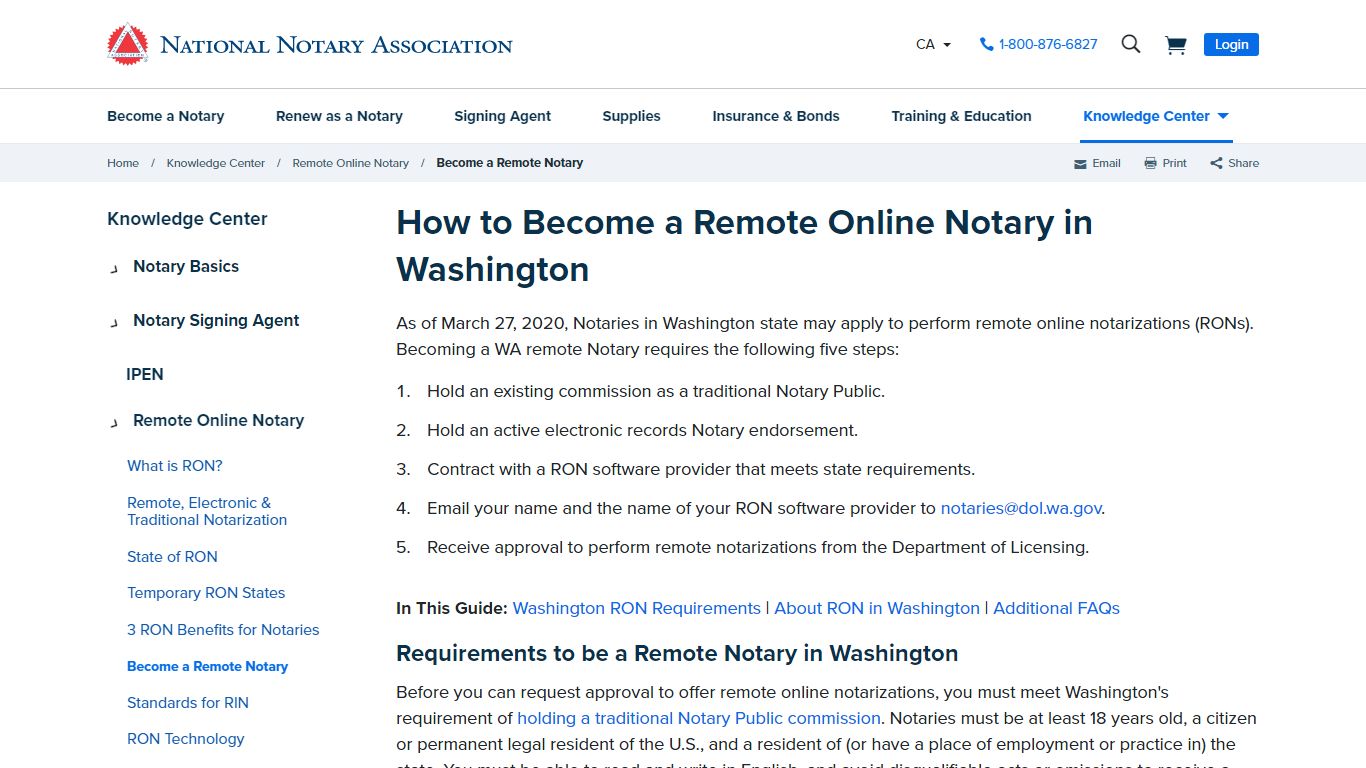Click the Share text label
1366x768 pixels.
pos(1244,163)
